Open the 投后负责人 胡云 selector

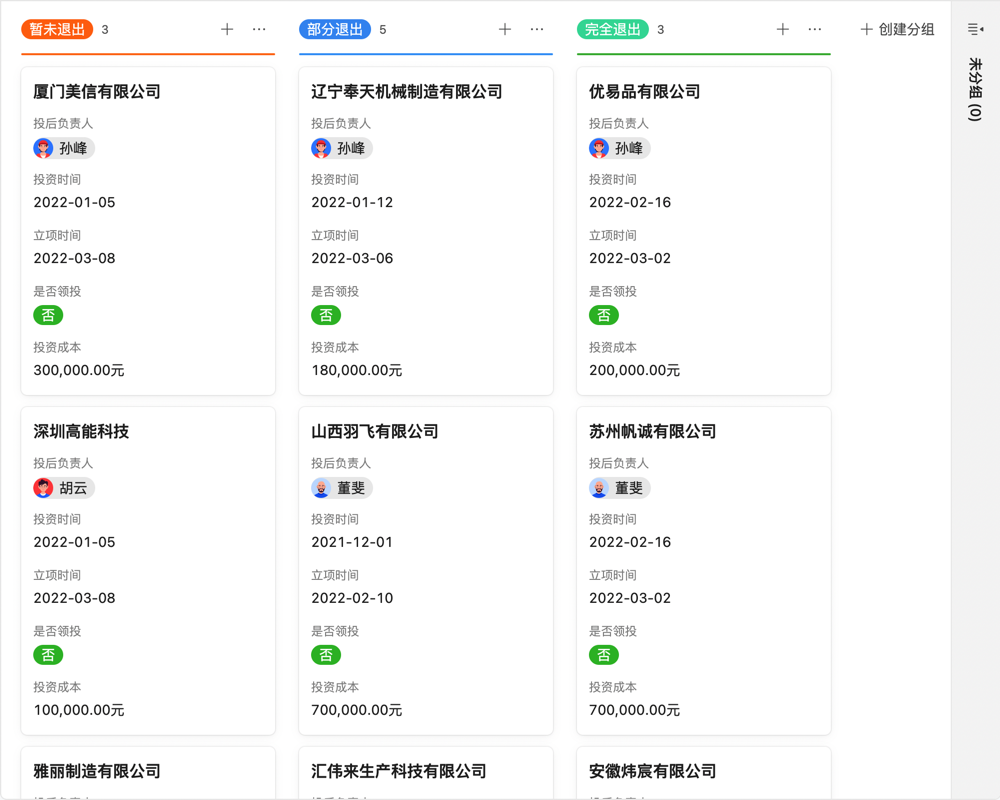pos(65,487)
